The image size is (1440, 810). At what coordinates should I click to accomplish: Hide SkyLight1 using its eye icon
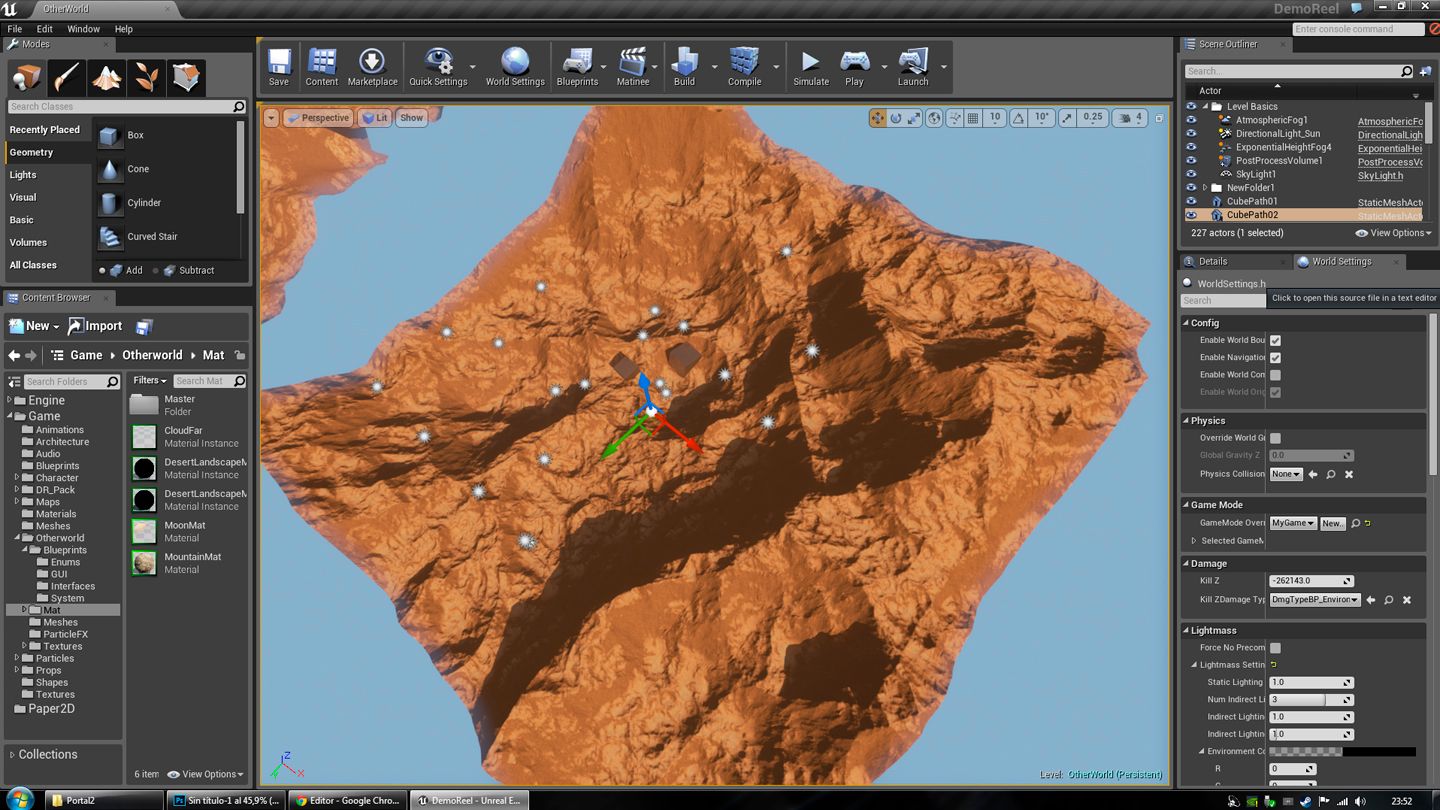point(1191,174)
